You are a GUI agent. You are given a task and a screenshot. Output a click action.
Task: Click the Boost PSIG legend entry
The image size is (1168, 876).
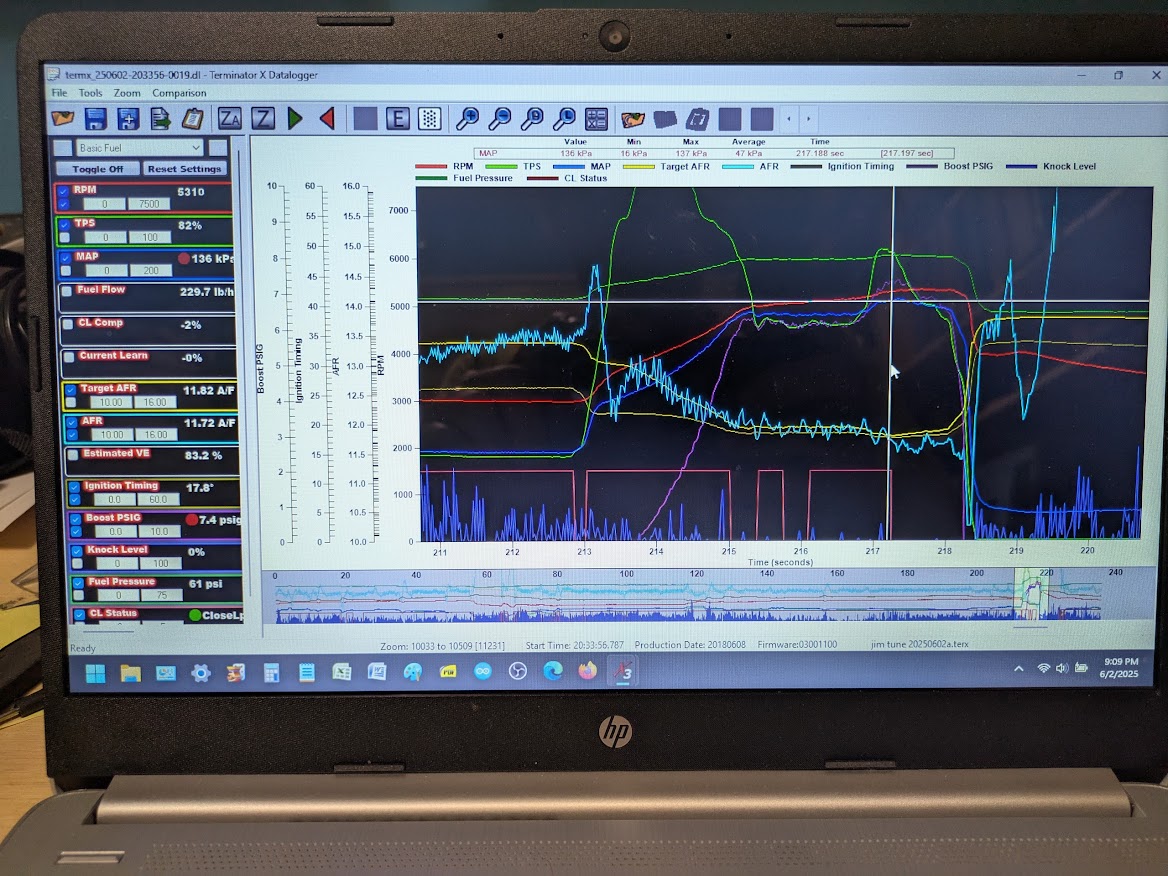click(950, 166)
